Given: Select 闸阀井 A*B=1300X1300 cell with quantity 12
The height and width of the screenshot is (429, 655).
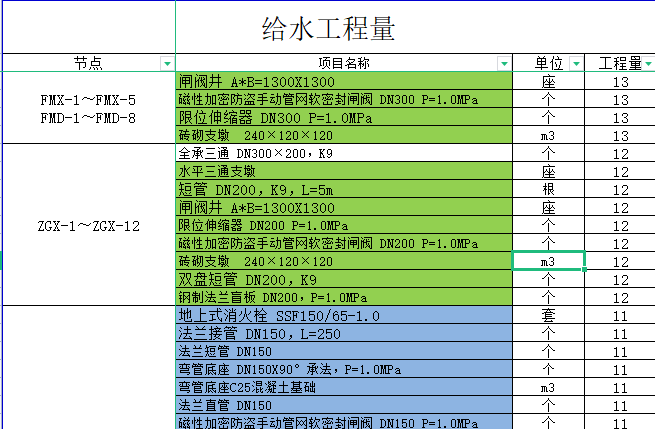Looking at the screenshot, I should [x=344, y=207].
